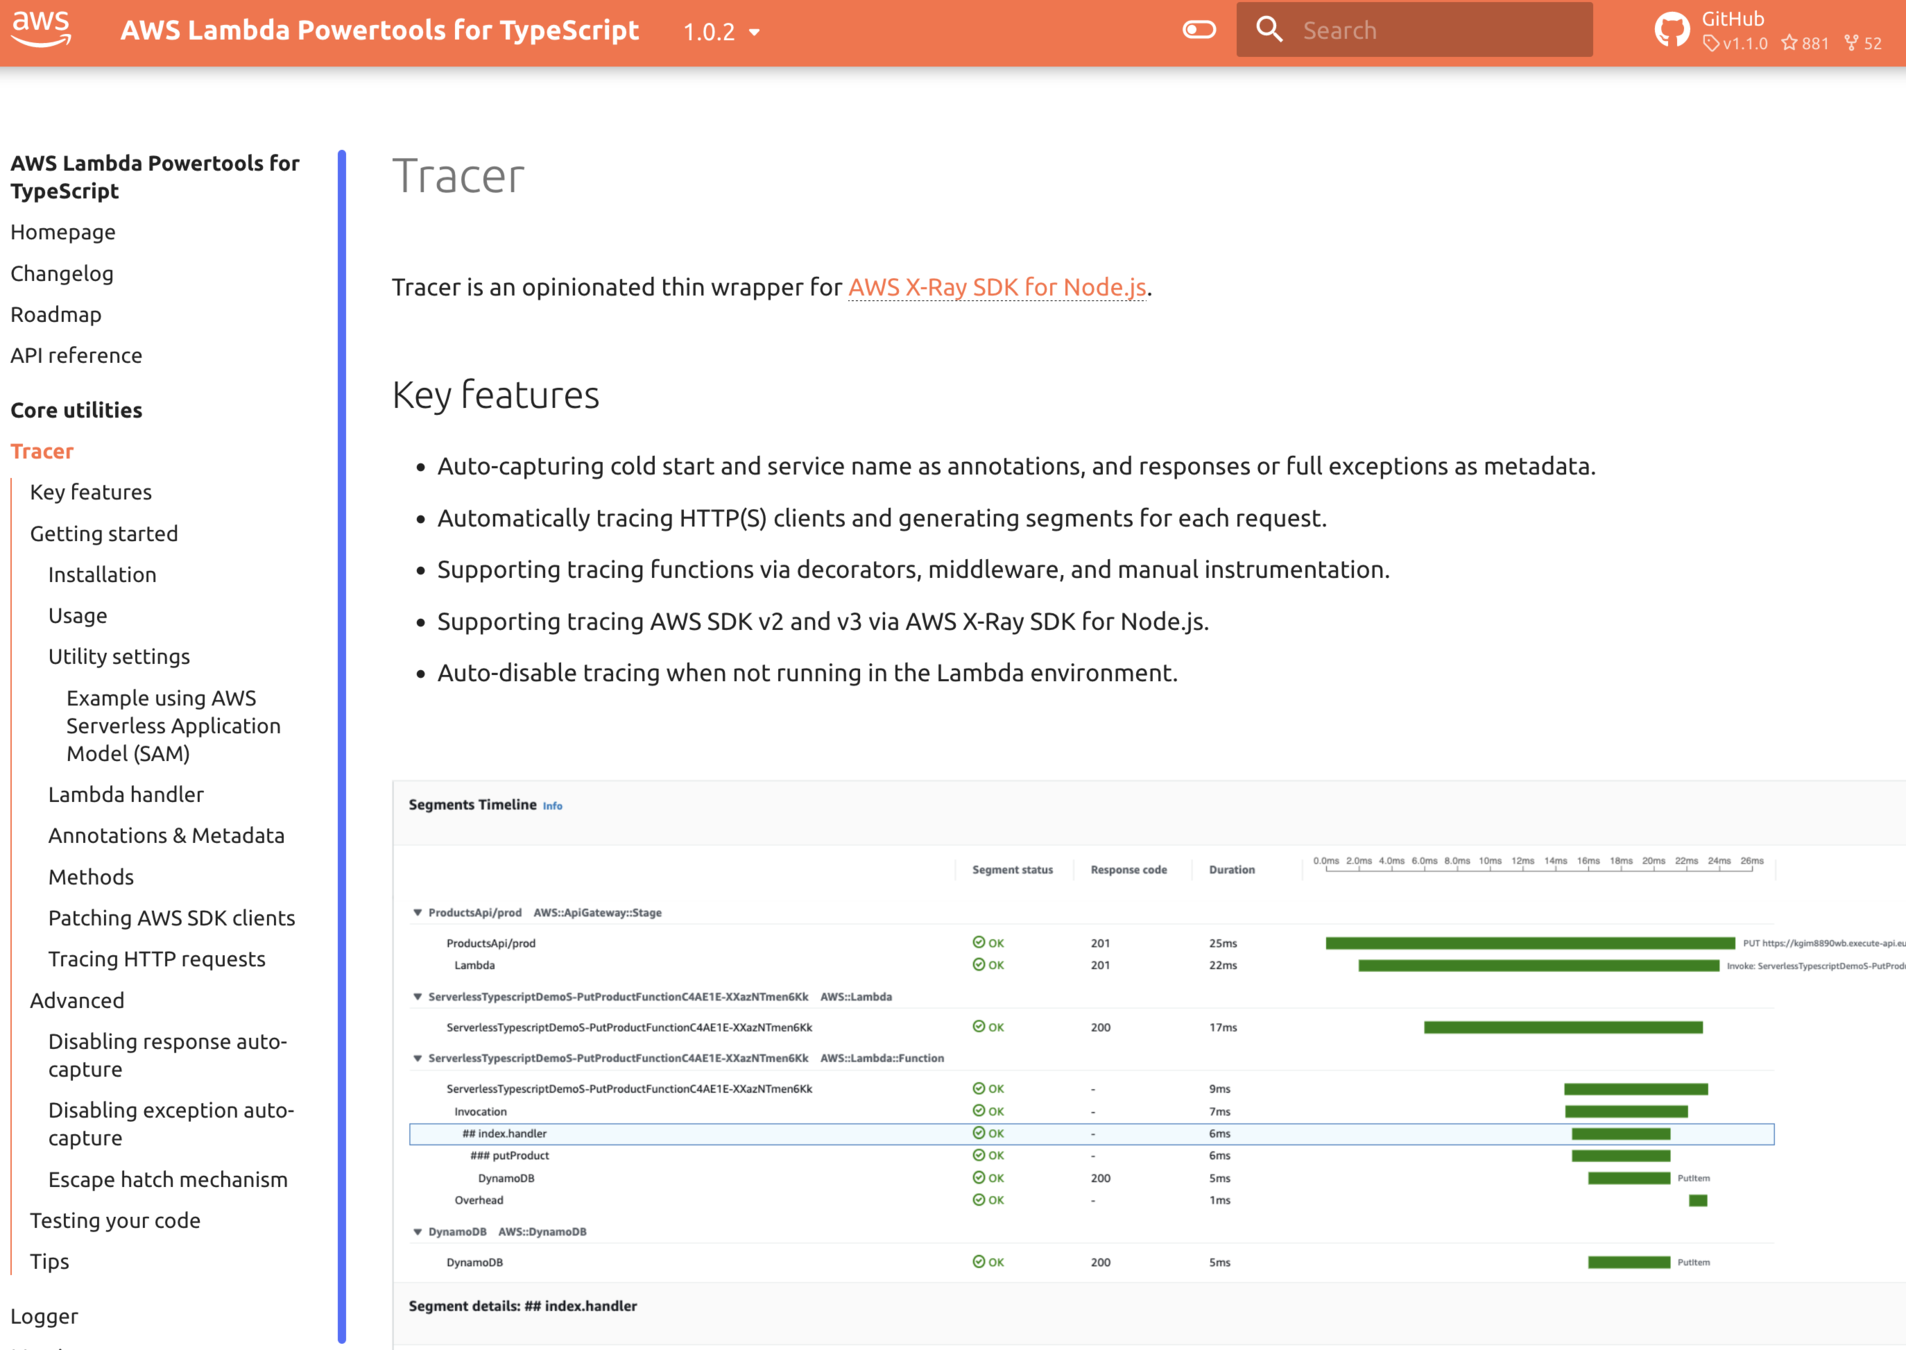Image resolution: width=1906 pixels, height=1350 pixels.
Task: Click the Invocation segment row
Action: tap(1091, 1111)
